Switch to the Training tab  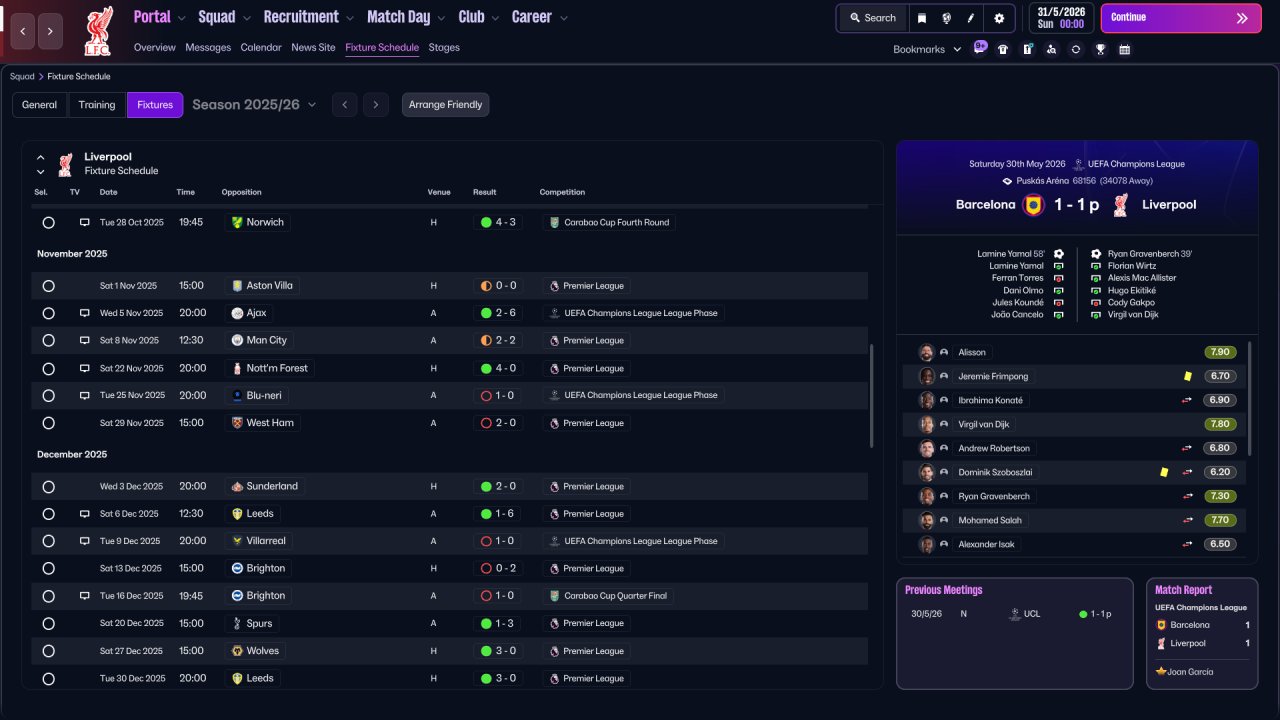click(x=97, y=105)
